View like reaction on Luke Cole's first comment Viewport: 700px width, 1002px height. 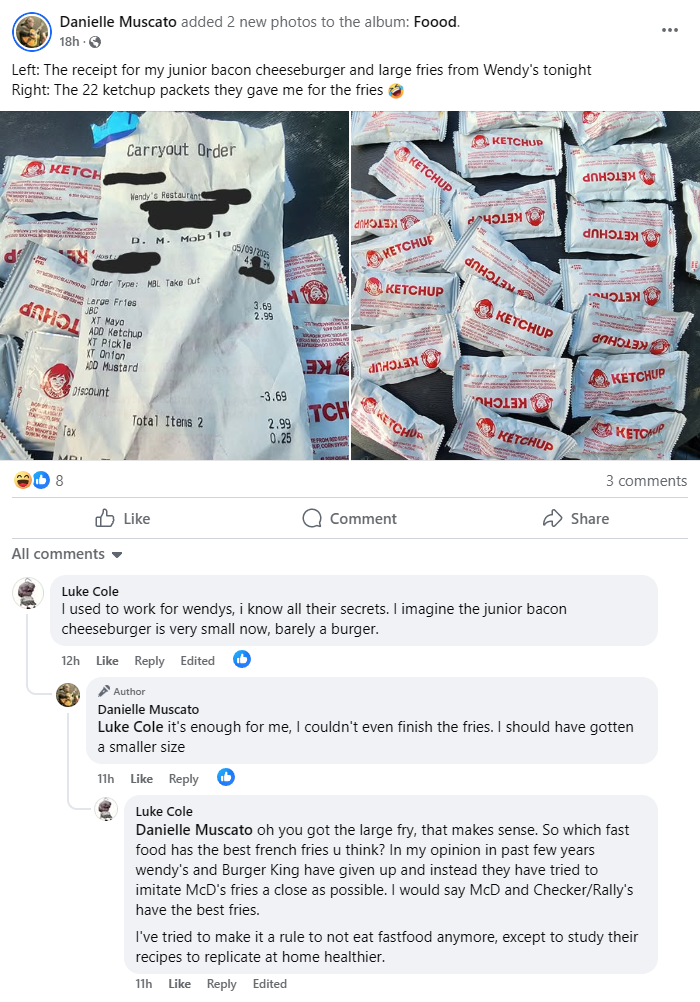[242, 659]
